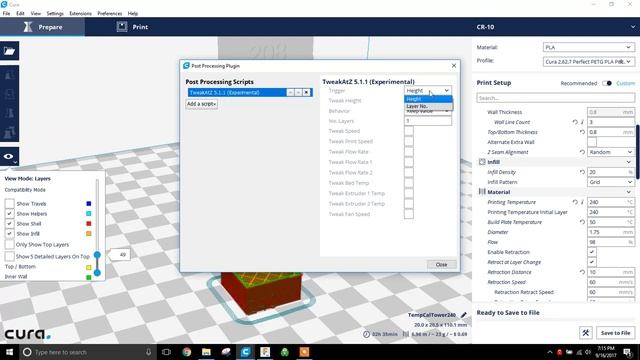Click the Print monitor icon

pyautogui.click(x=122, y=27)
